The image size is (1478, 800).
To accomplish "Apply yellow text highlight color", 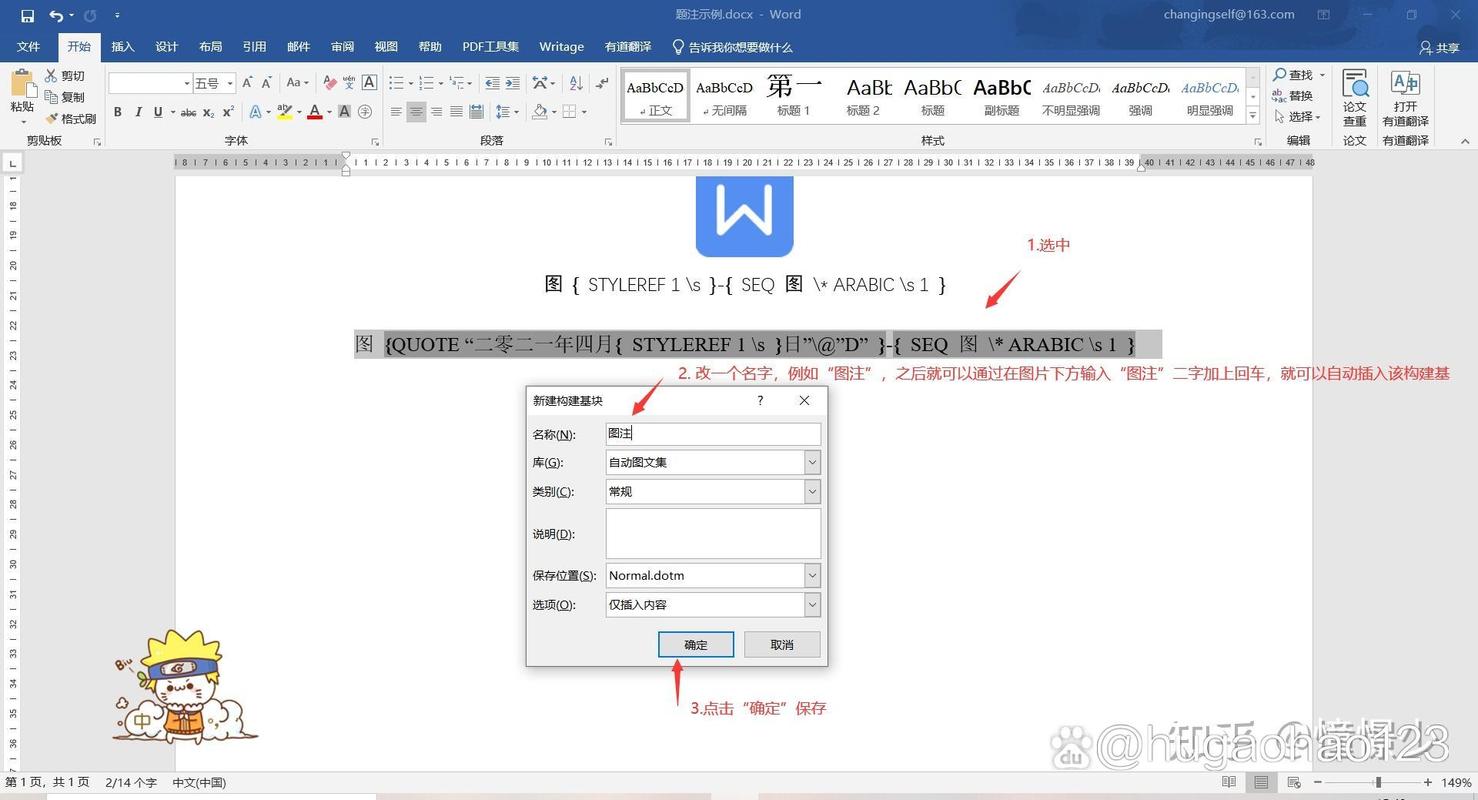I will (x=284, y=112).
